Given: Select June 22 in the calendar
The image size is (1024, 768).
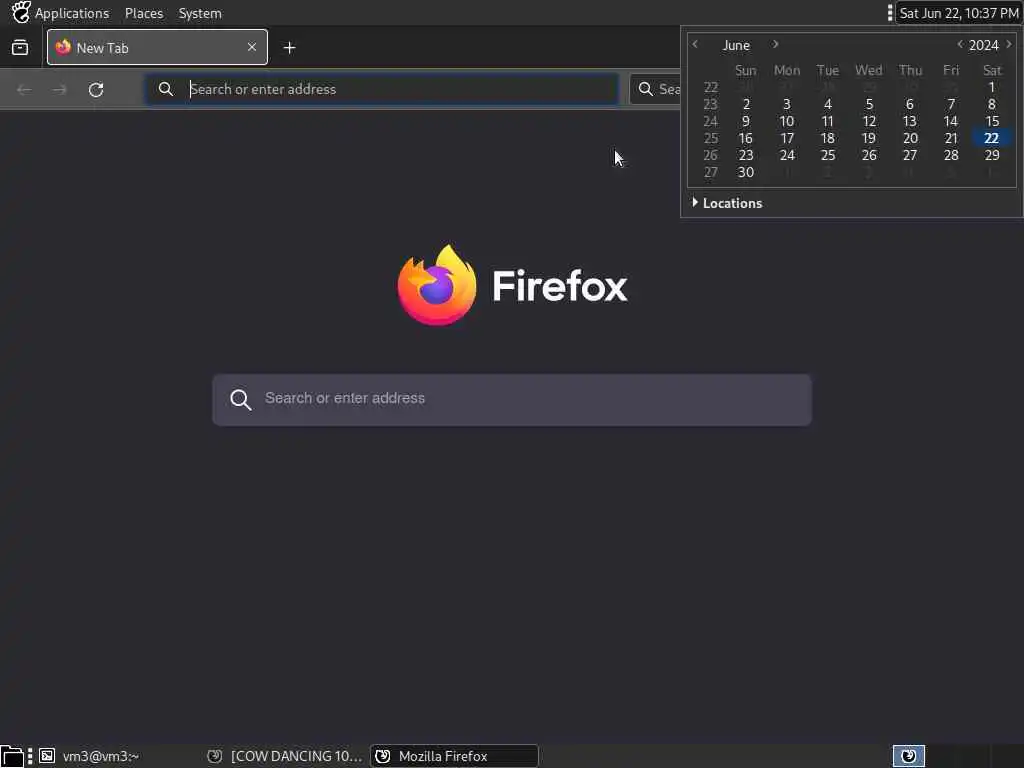Looking at the screenshot, I should pos(991,138).
